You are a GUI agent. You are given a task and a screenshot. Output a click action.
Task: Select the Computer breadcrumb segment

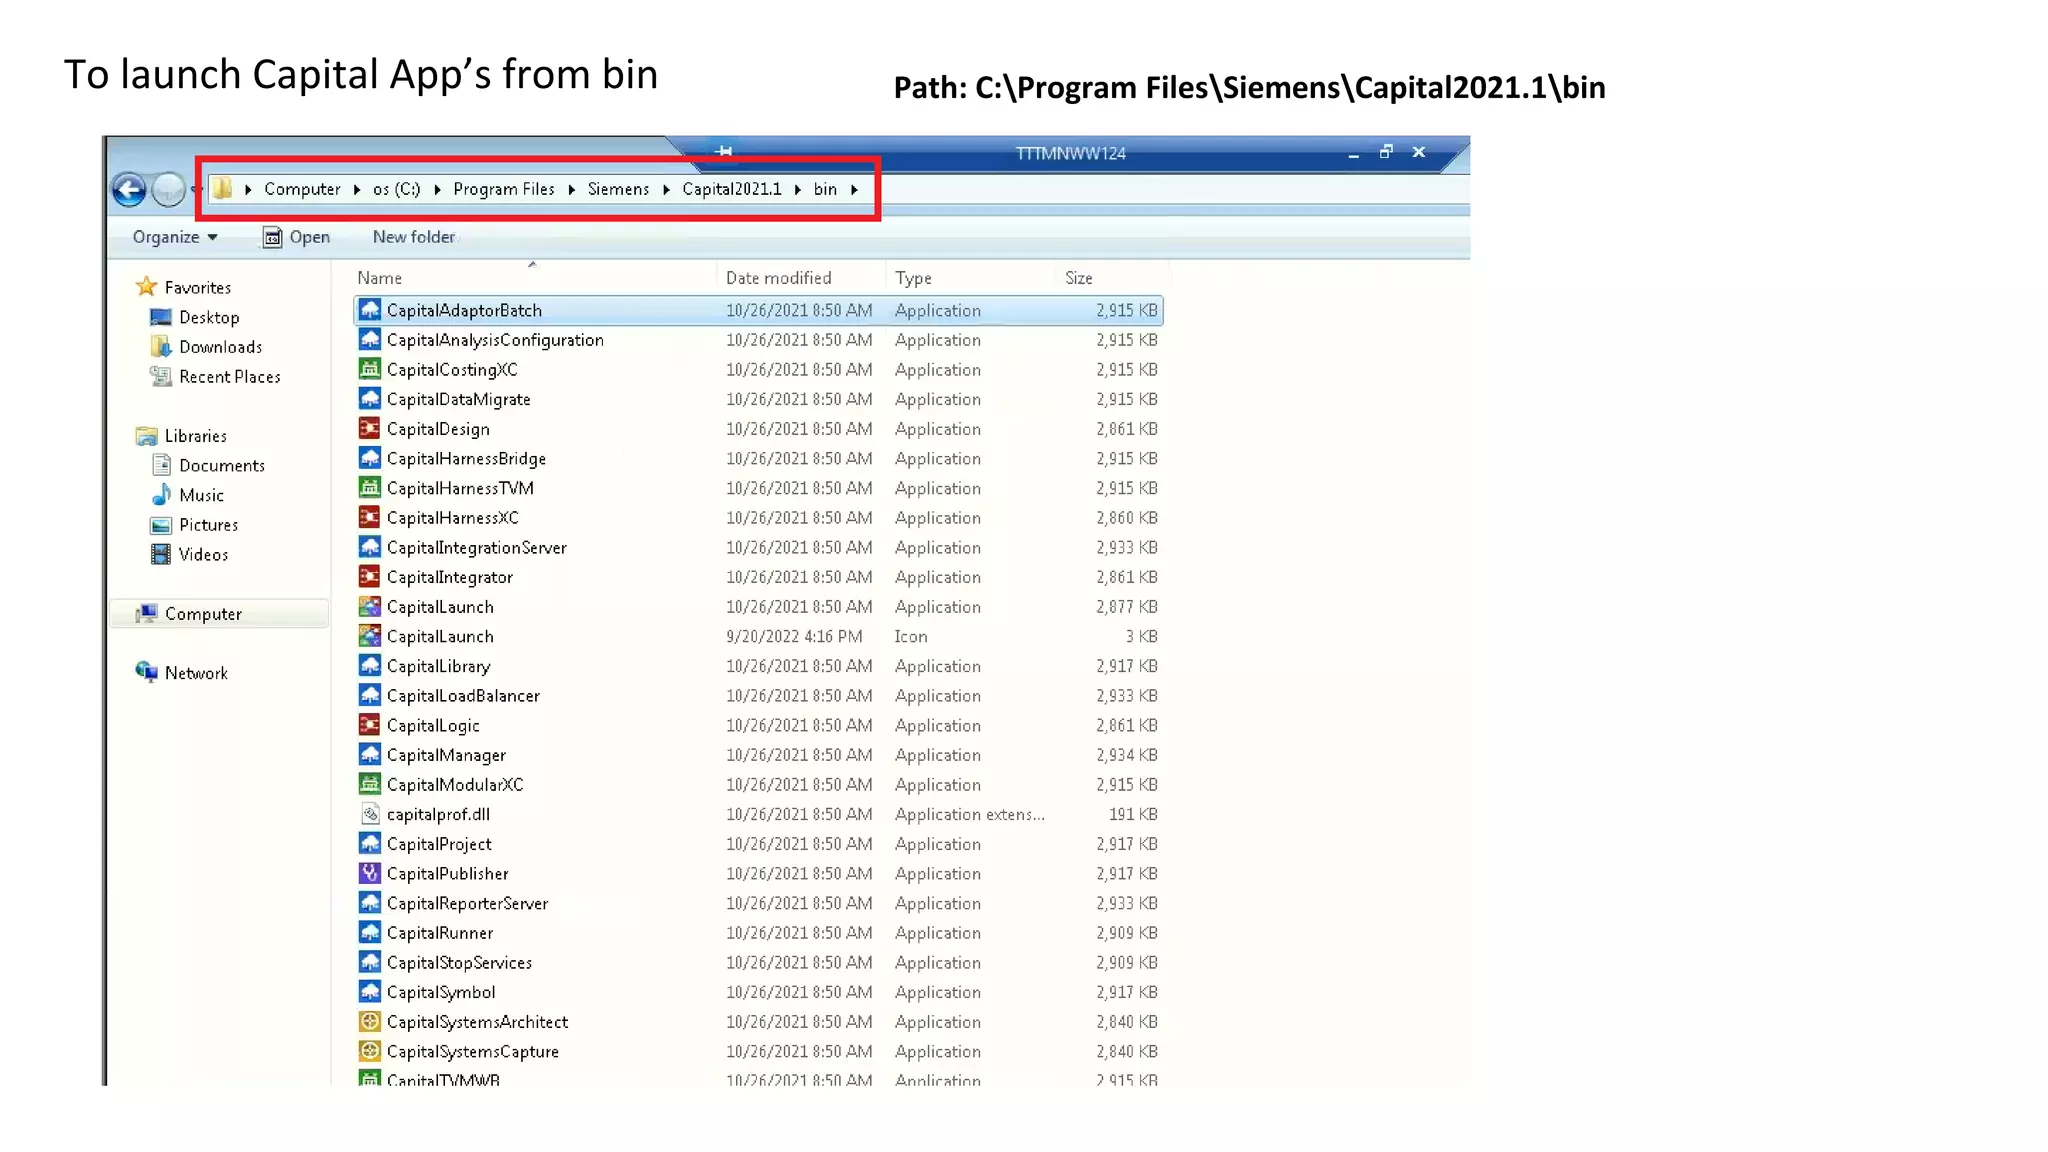(x=302, y=189)
